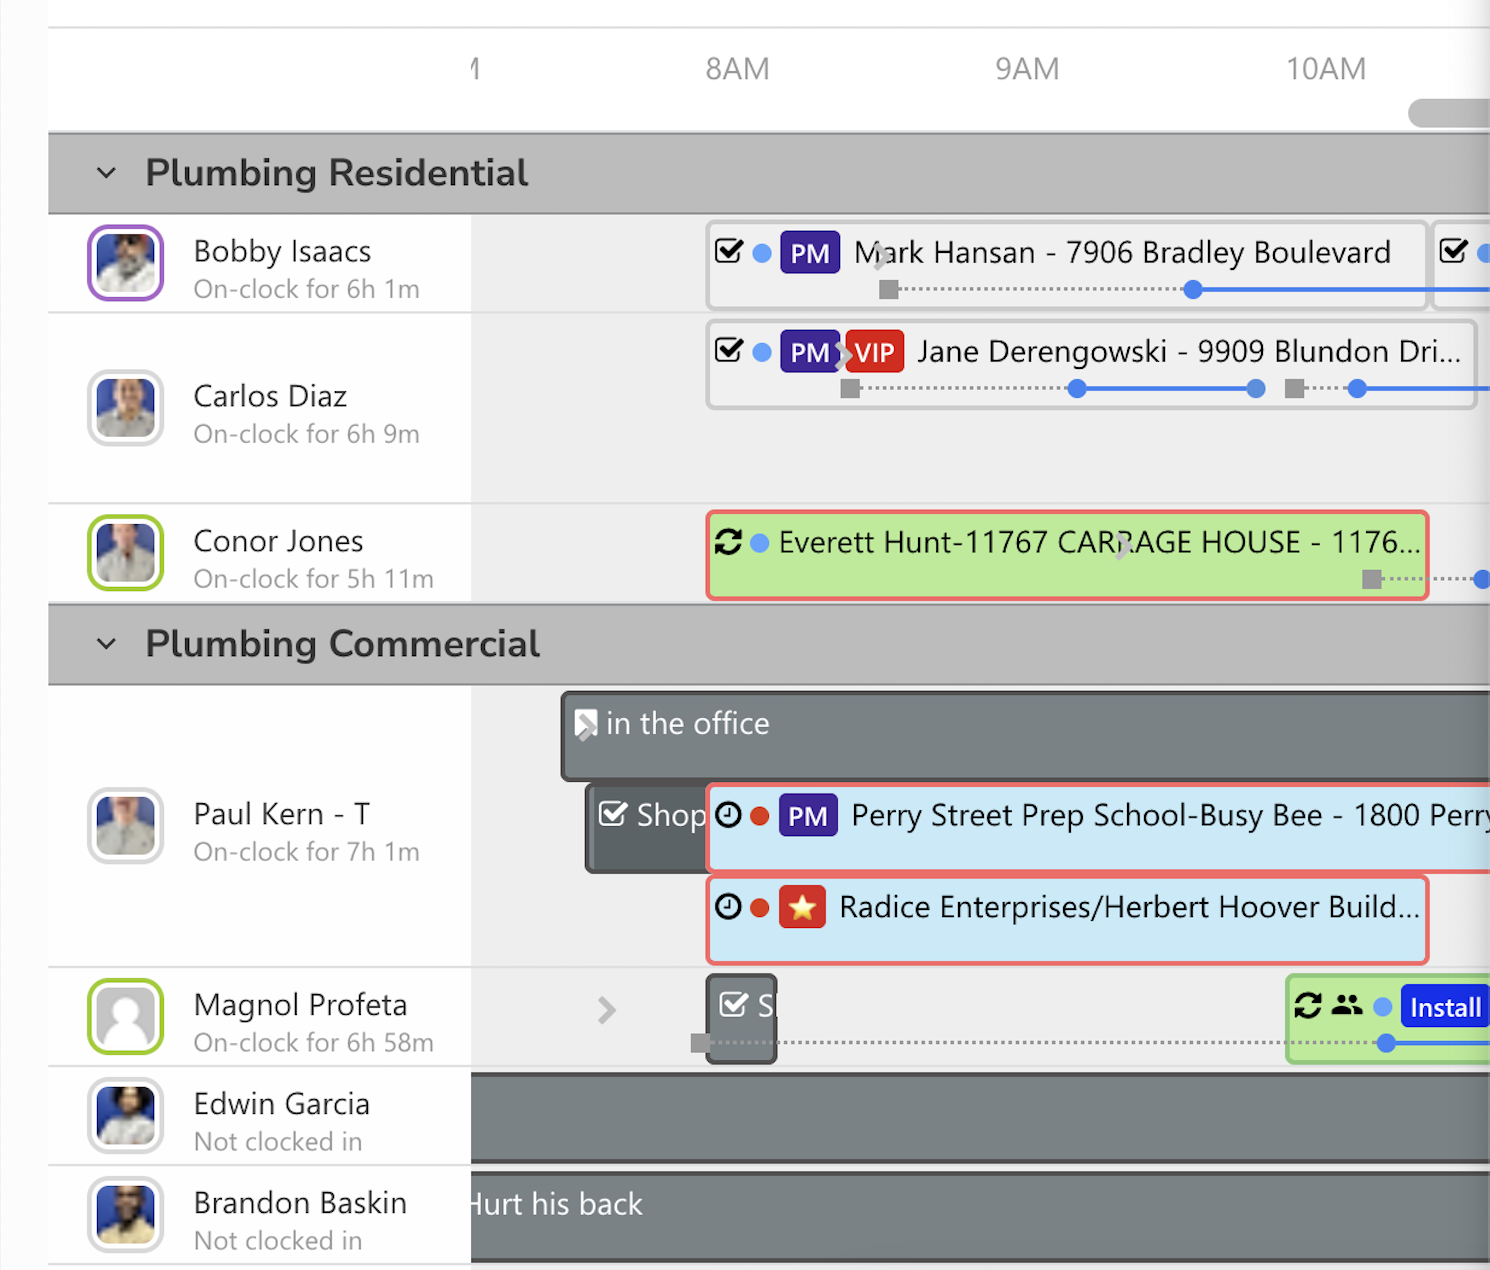
Task: Click the VIP badge on Jane Derengowski's job
Action: pos(874,351)
